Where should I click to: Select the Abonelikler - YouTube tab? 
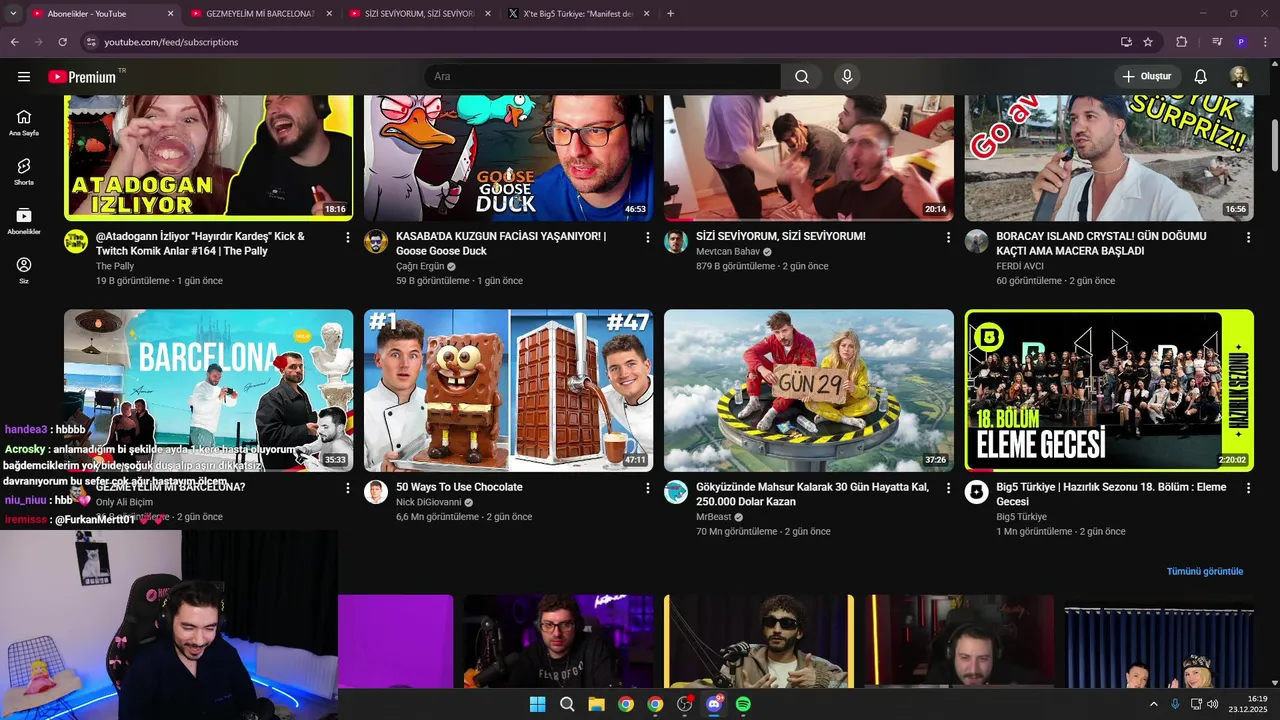(x=100, y=14)
